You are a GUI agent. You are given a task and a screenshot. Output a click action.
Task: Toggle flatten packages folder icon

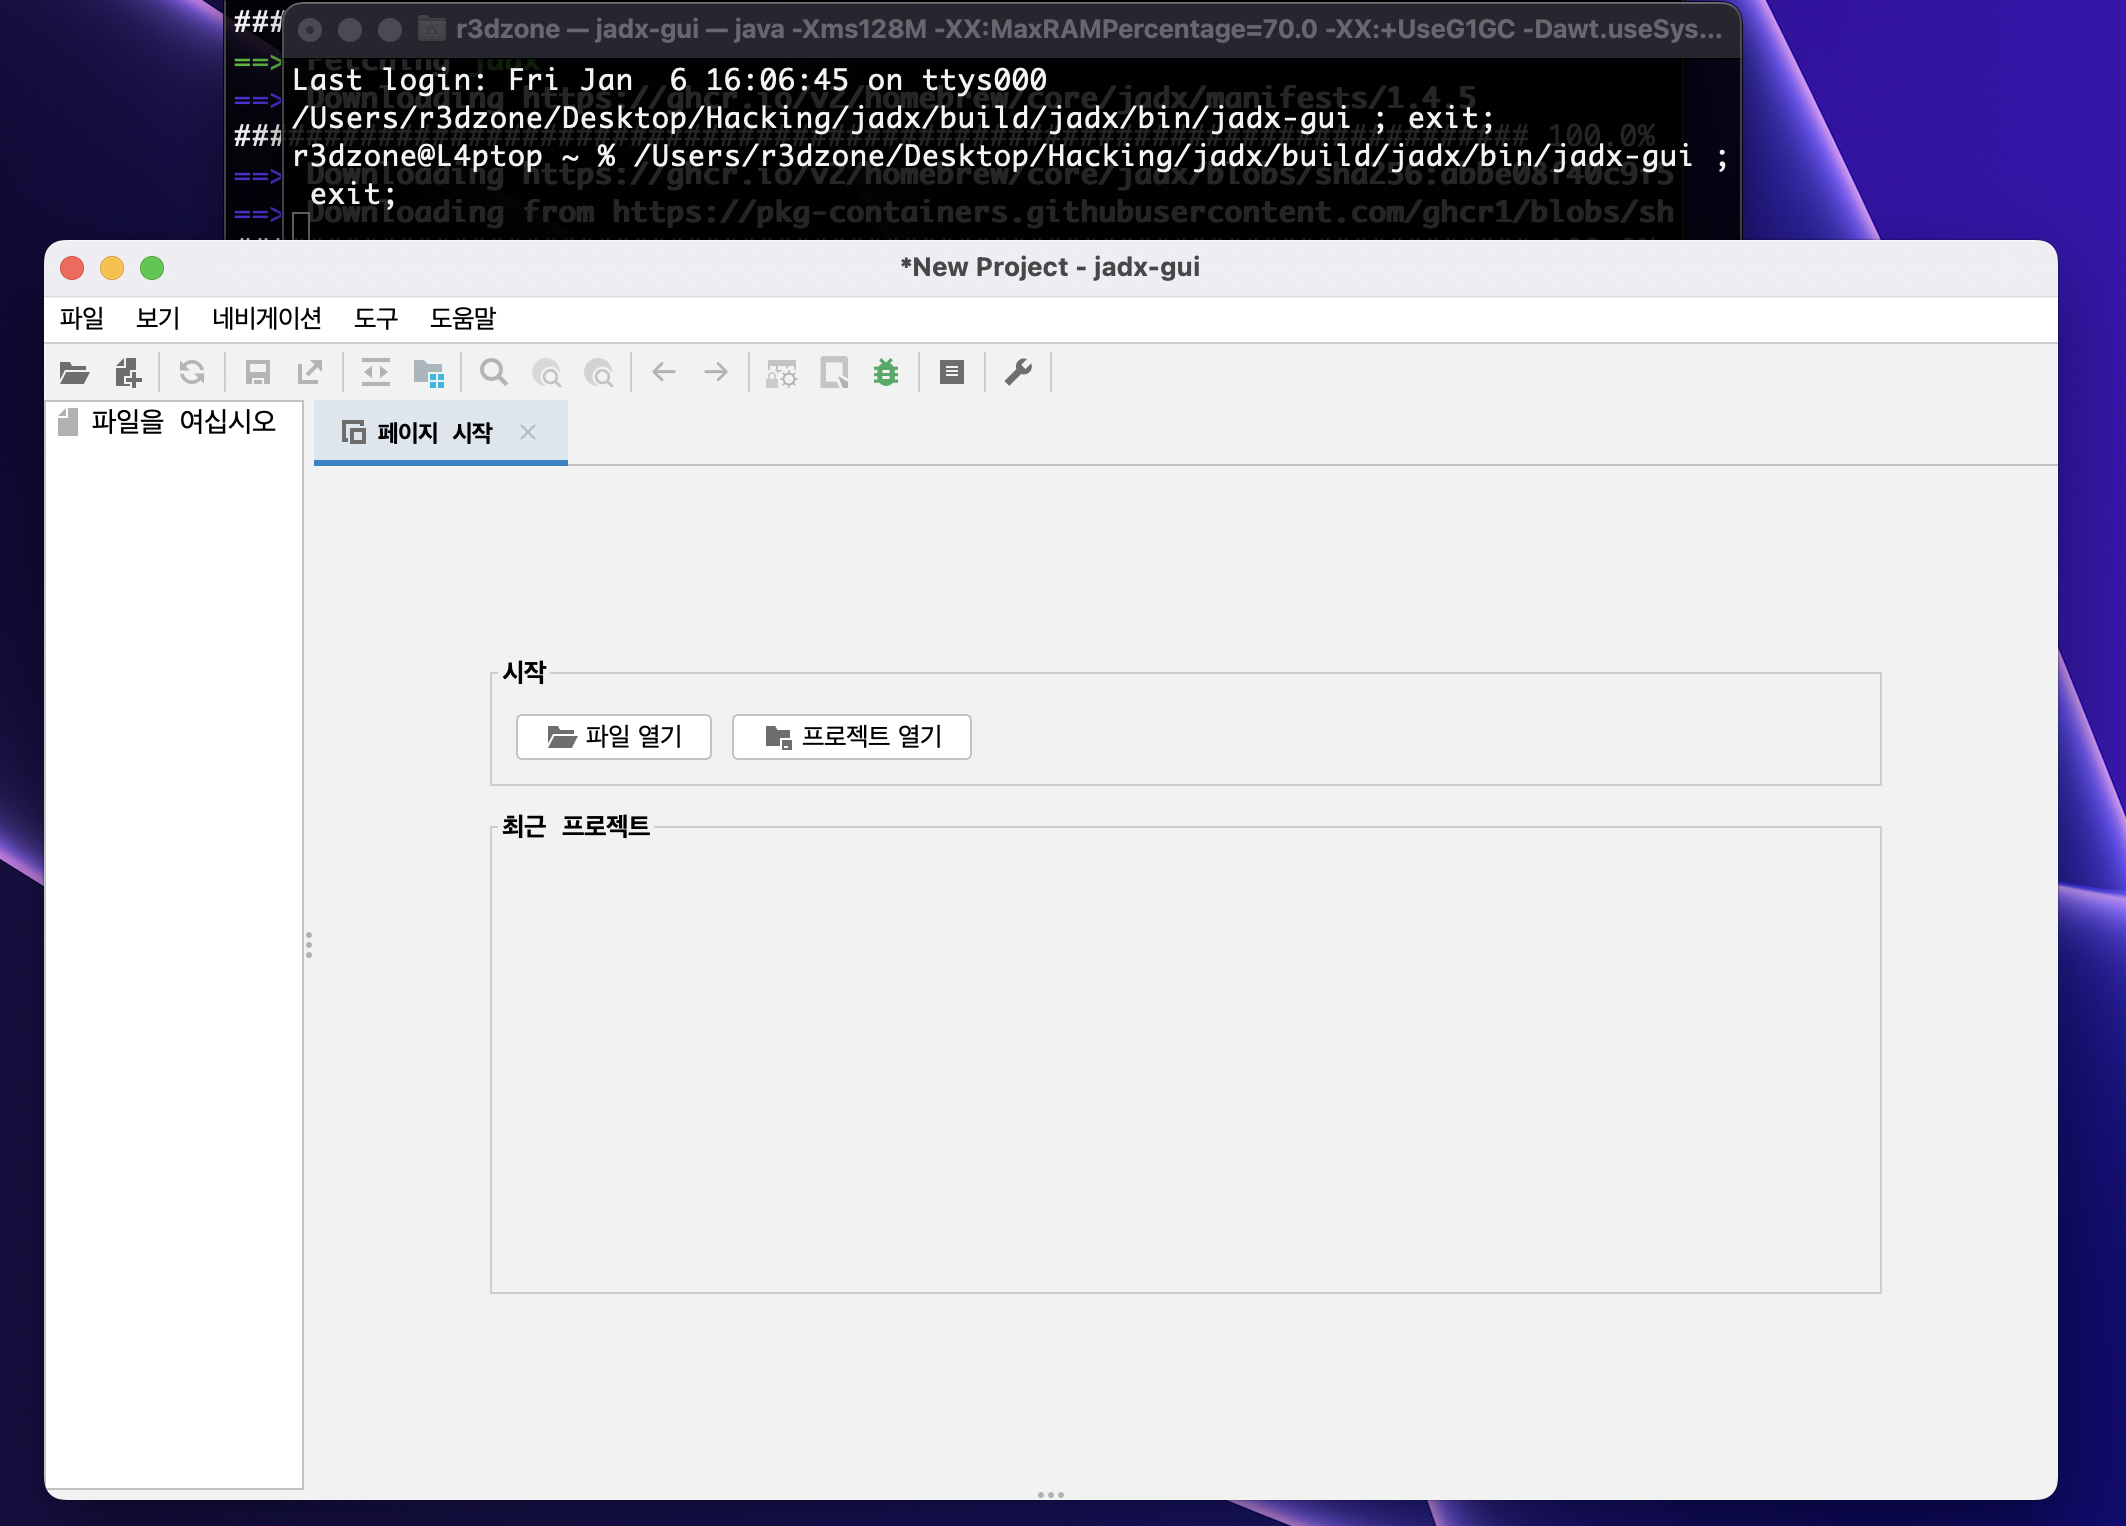click(429, 373)
